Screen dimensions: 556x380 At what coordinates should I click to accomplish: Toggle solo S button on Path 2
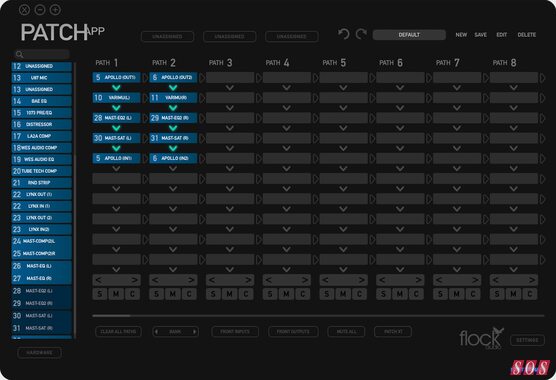[x=156, y=294]
